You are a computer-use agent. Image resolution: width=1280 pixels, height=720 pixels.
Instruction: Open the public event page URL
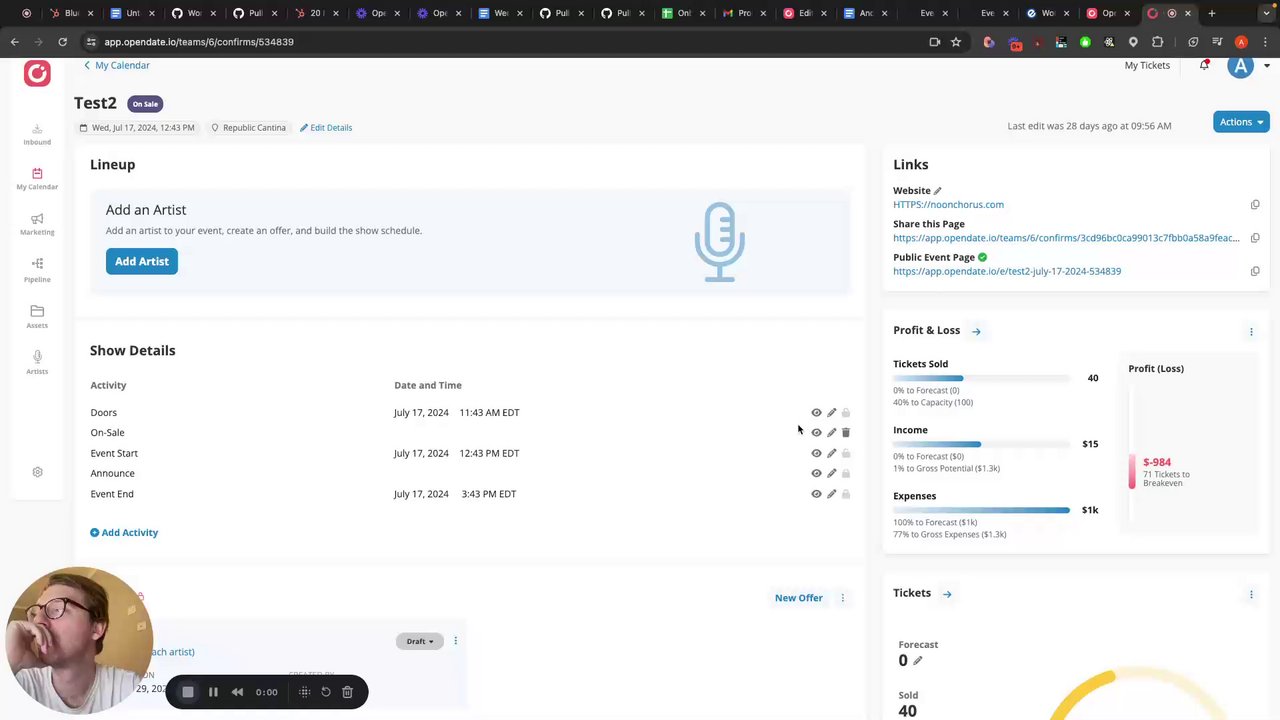pyautogui.click(x=1007, y=271)
